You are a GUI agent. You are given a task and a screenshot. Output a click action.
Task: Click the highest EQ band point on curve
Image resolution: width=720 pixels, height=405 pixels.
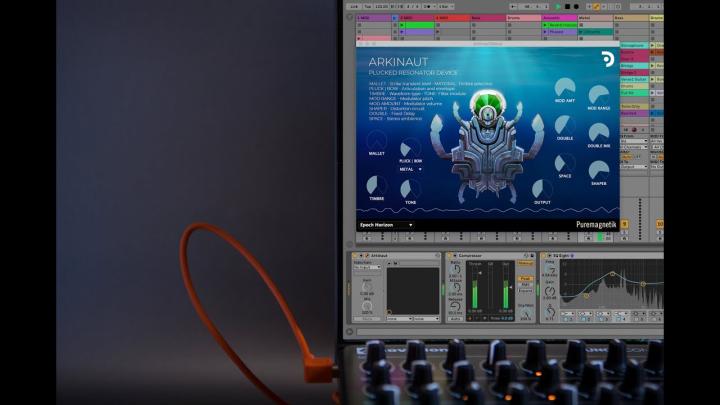point(612,274)
